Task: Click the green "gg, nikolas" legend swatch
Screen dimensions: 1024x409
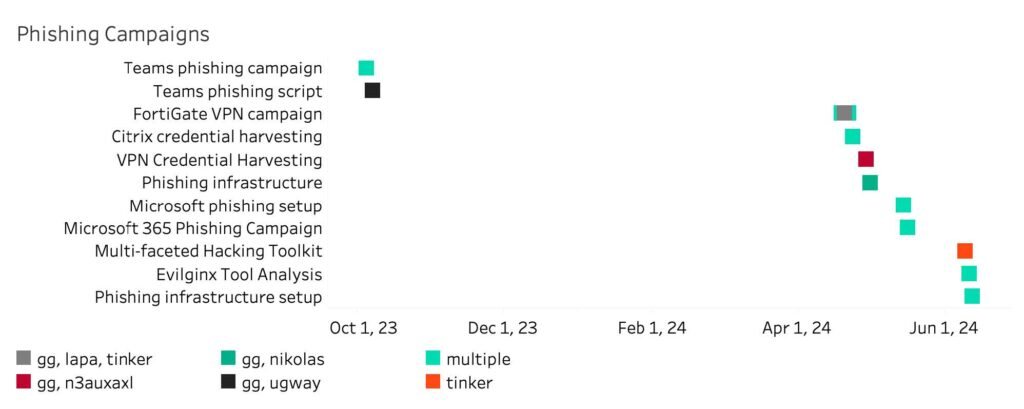Action: pos(229,359)
